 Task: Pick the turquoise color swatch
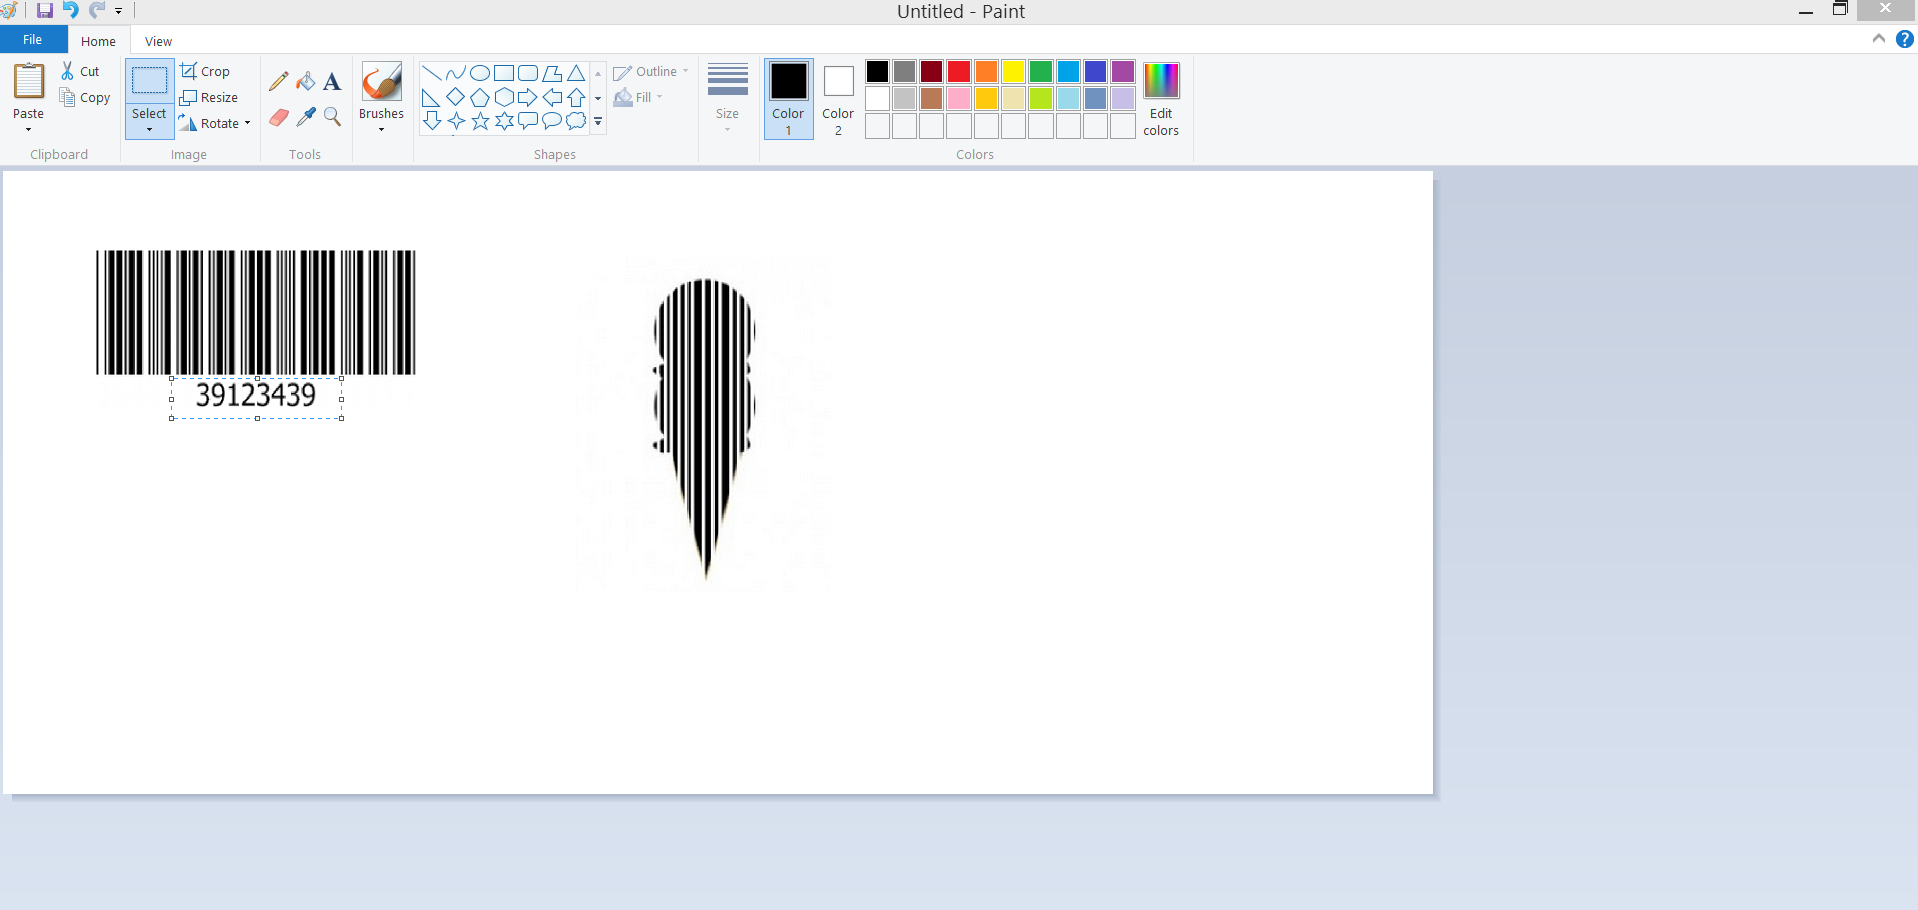(x=1068, y=72)
